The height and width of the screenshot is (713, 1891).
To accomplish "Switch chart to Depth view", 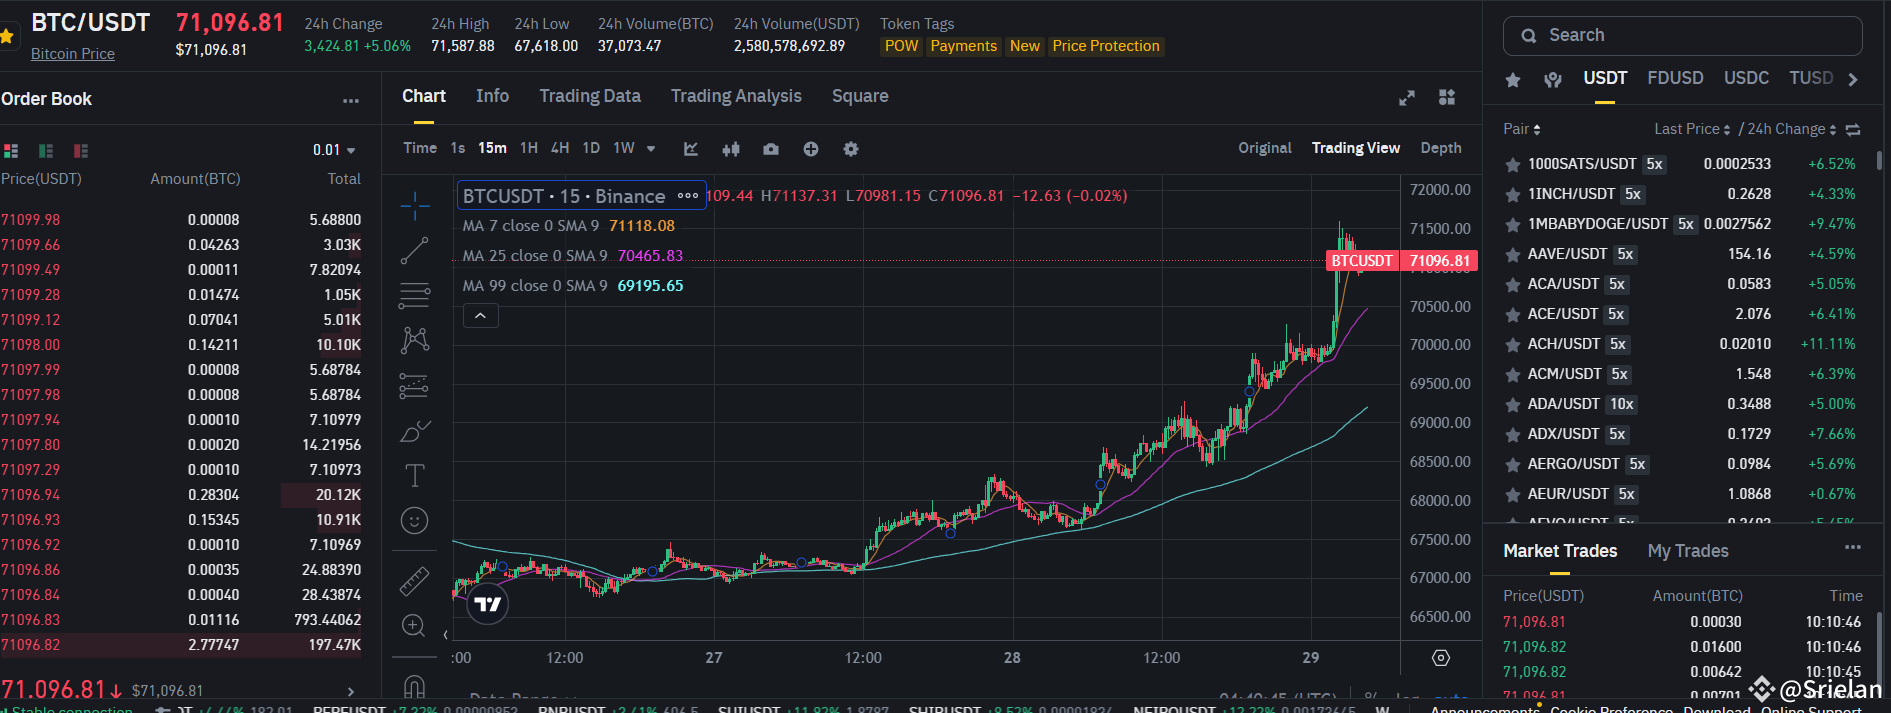I will click(x=1441, y=148).
